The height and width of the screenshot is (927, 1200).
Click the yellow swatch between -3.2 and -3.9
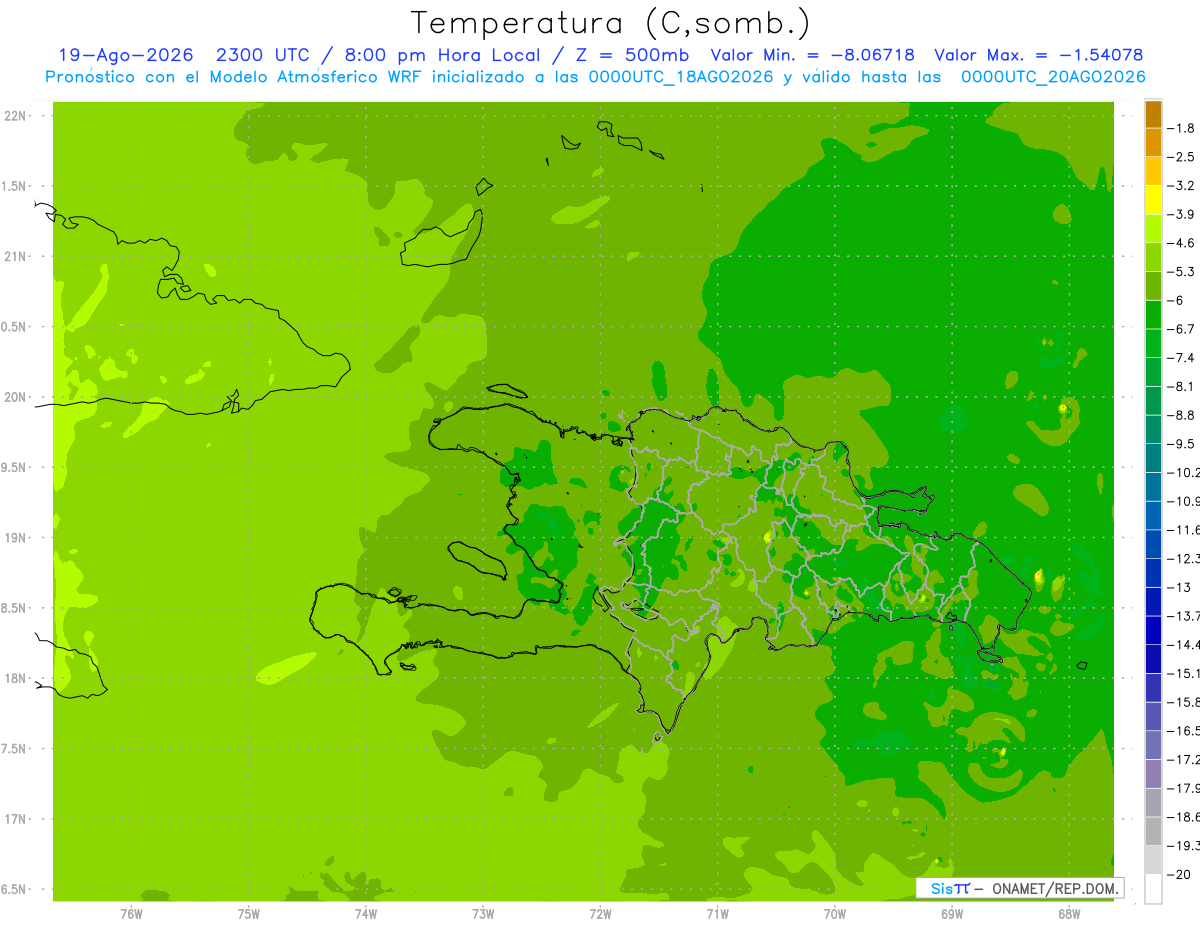(x=1153, y=200)
